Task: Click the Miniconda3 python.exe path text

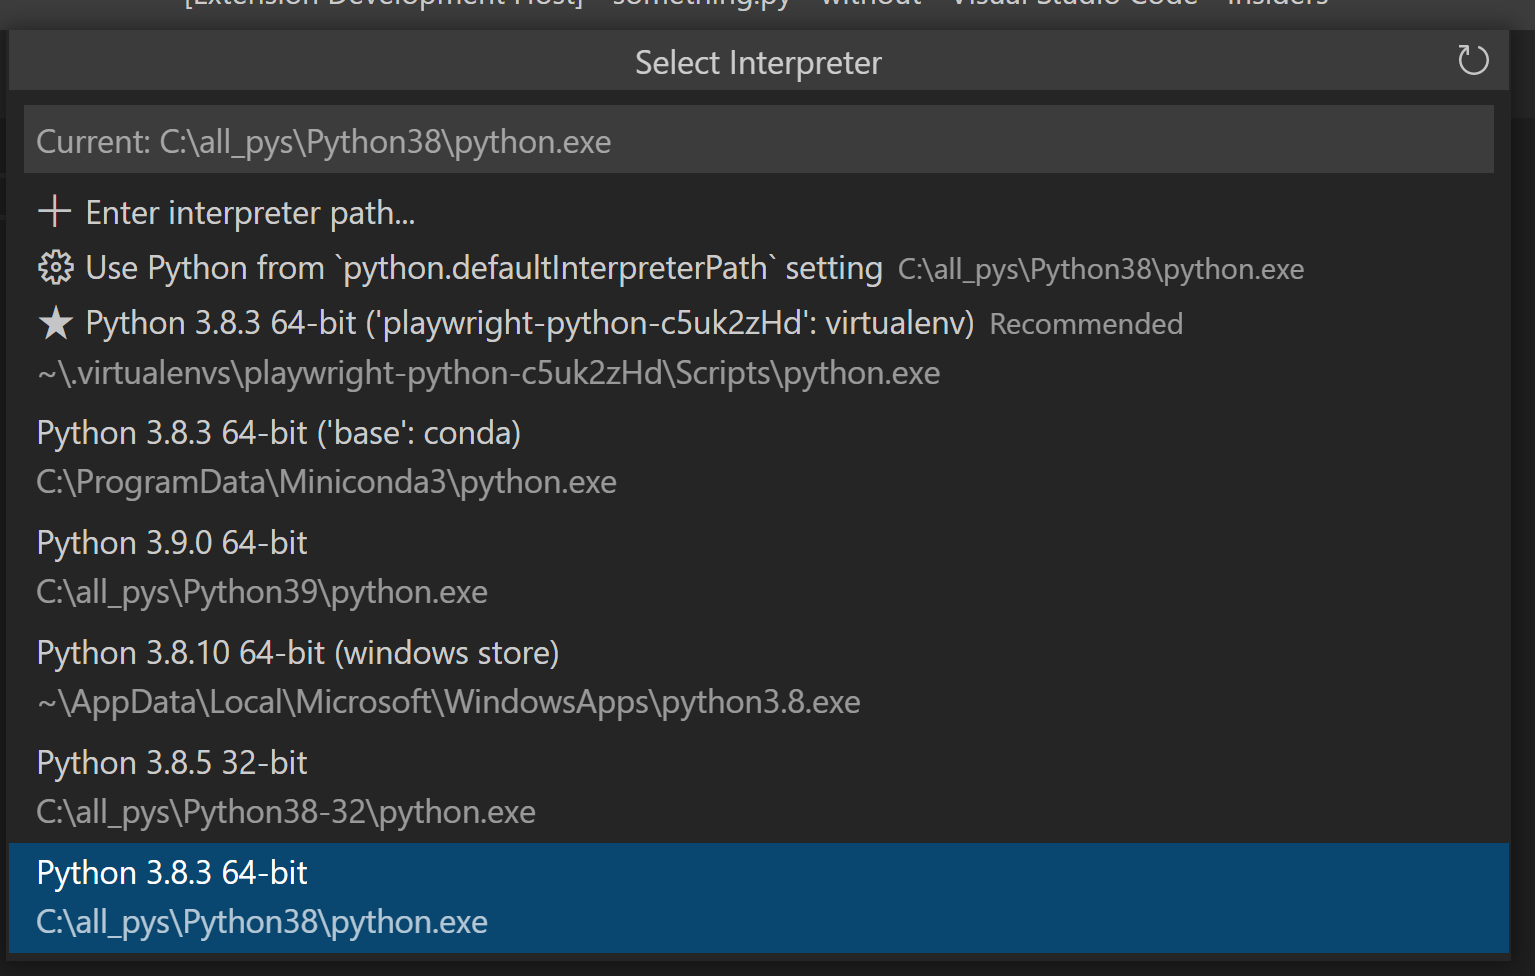Action: (326, 481)
